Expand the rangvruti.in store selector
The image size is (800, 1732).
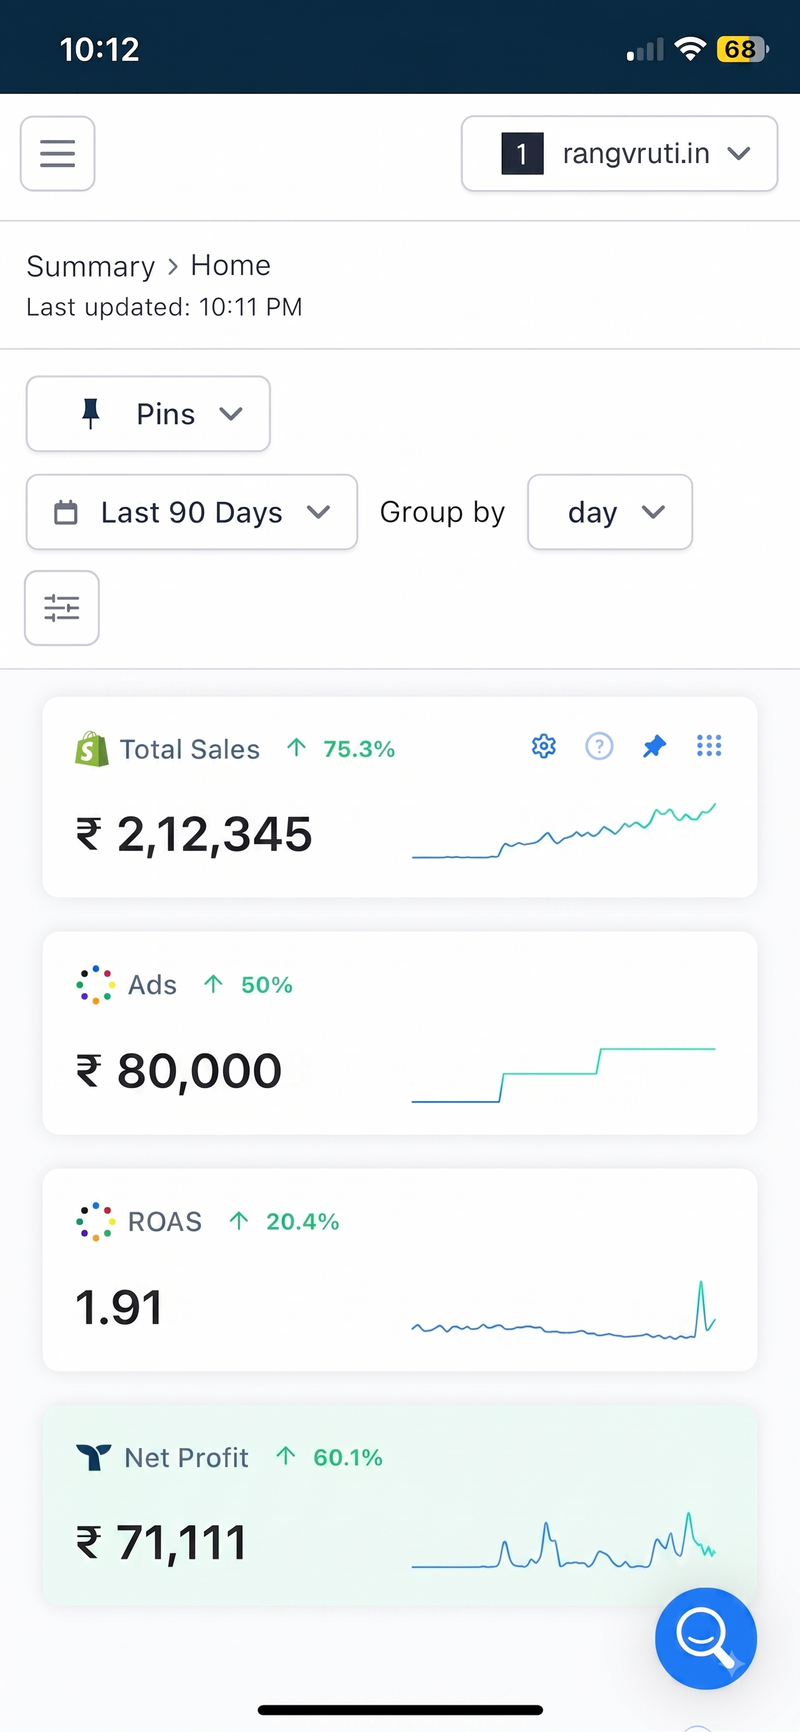point(619,153)
